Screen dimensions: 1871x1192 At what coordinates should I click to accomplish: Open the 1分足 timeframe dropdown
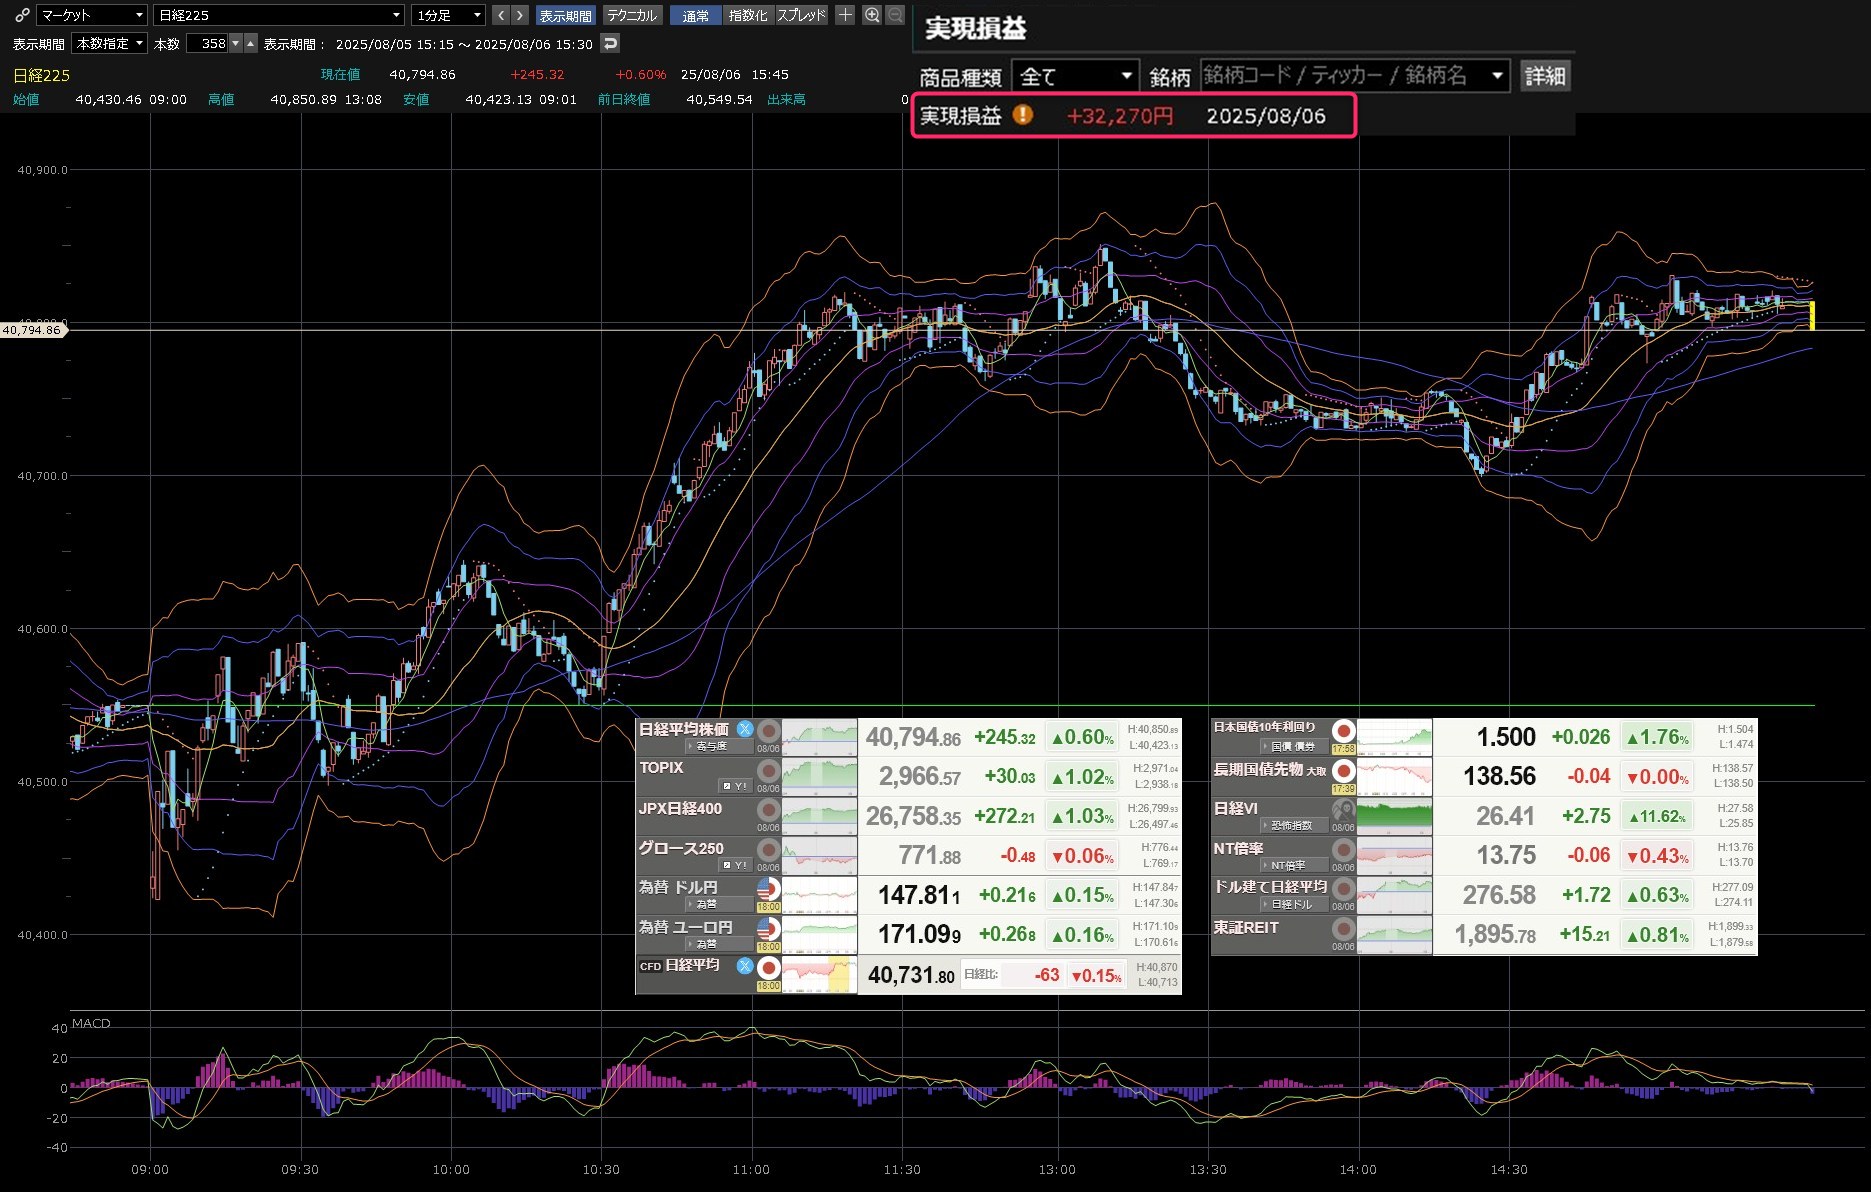point(448,15)
